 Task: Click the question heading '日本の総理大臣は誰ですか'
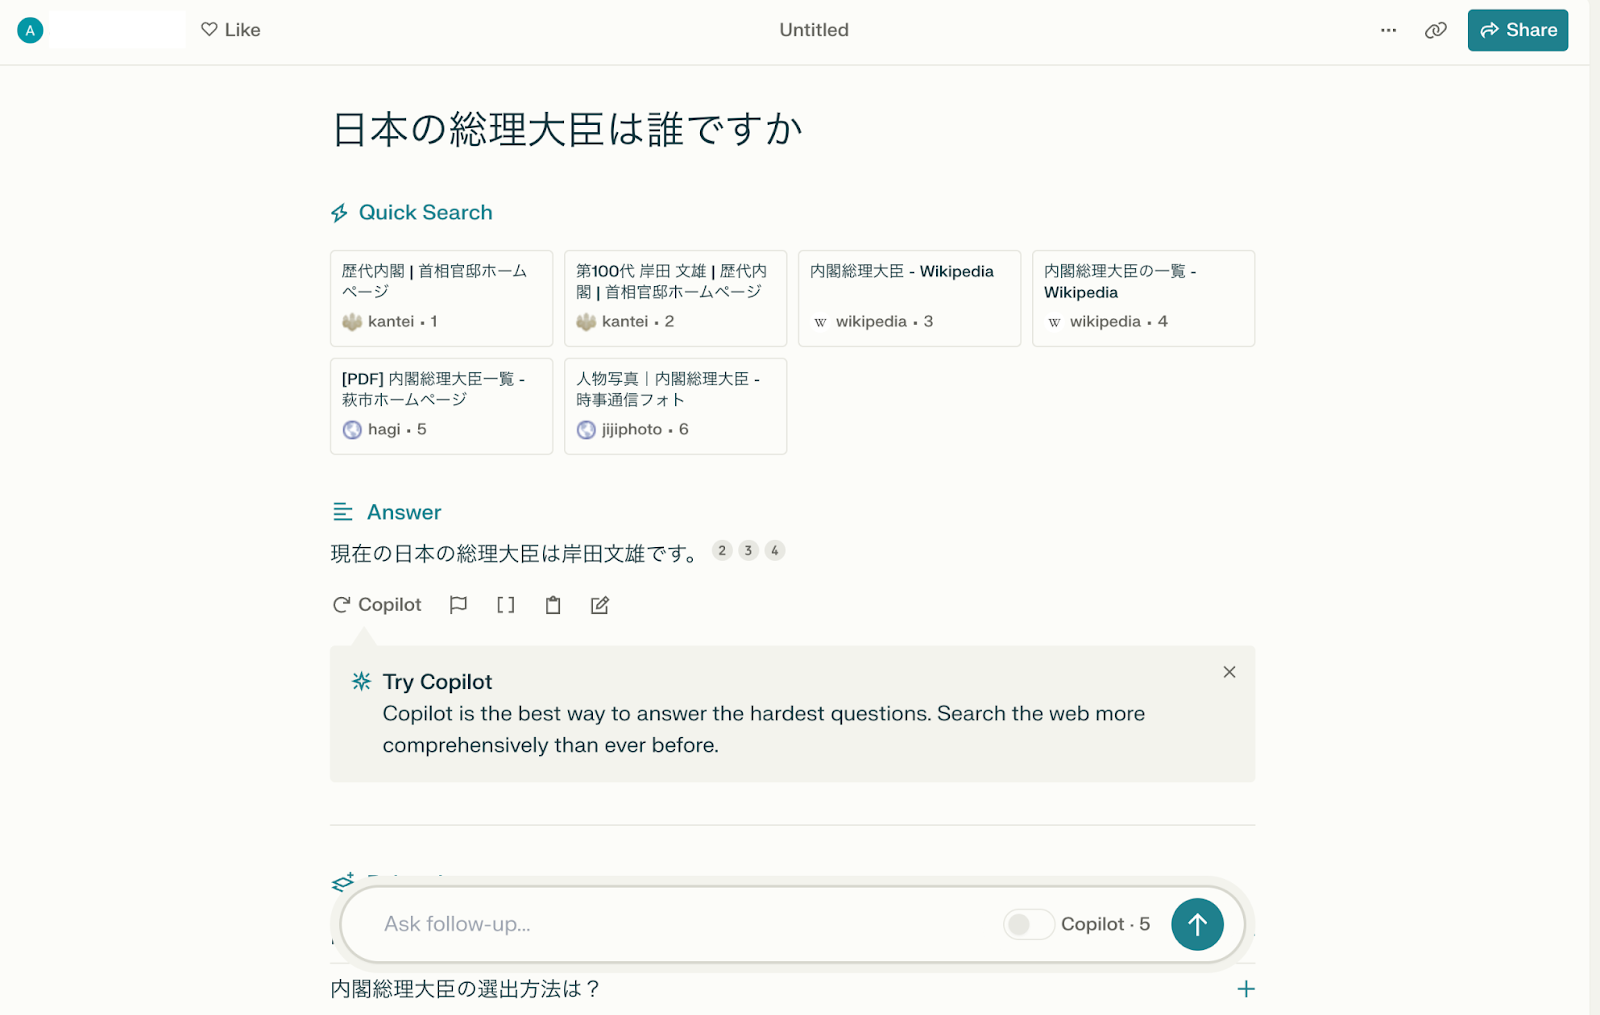(567, 130)
